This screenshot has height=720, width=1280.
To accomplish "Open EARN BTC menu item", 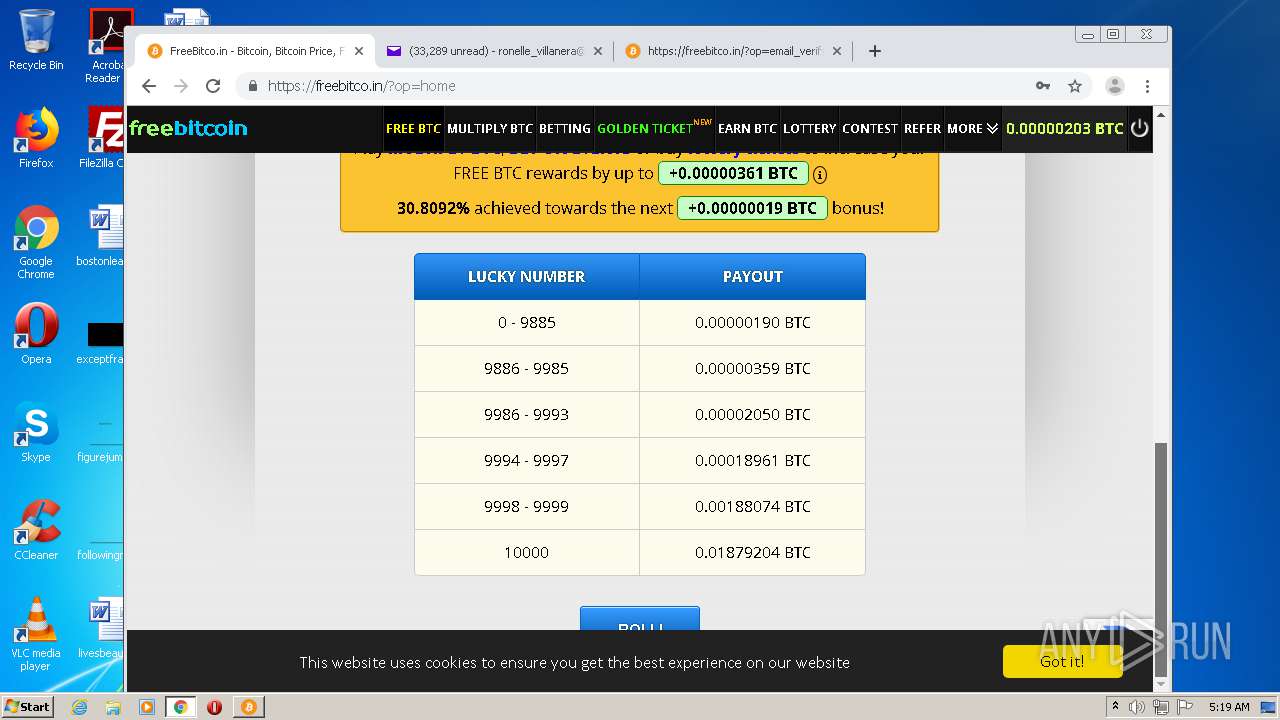I will tap(747, 128).
